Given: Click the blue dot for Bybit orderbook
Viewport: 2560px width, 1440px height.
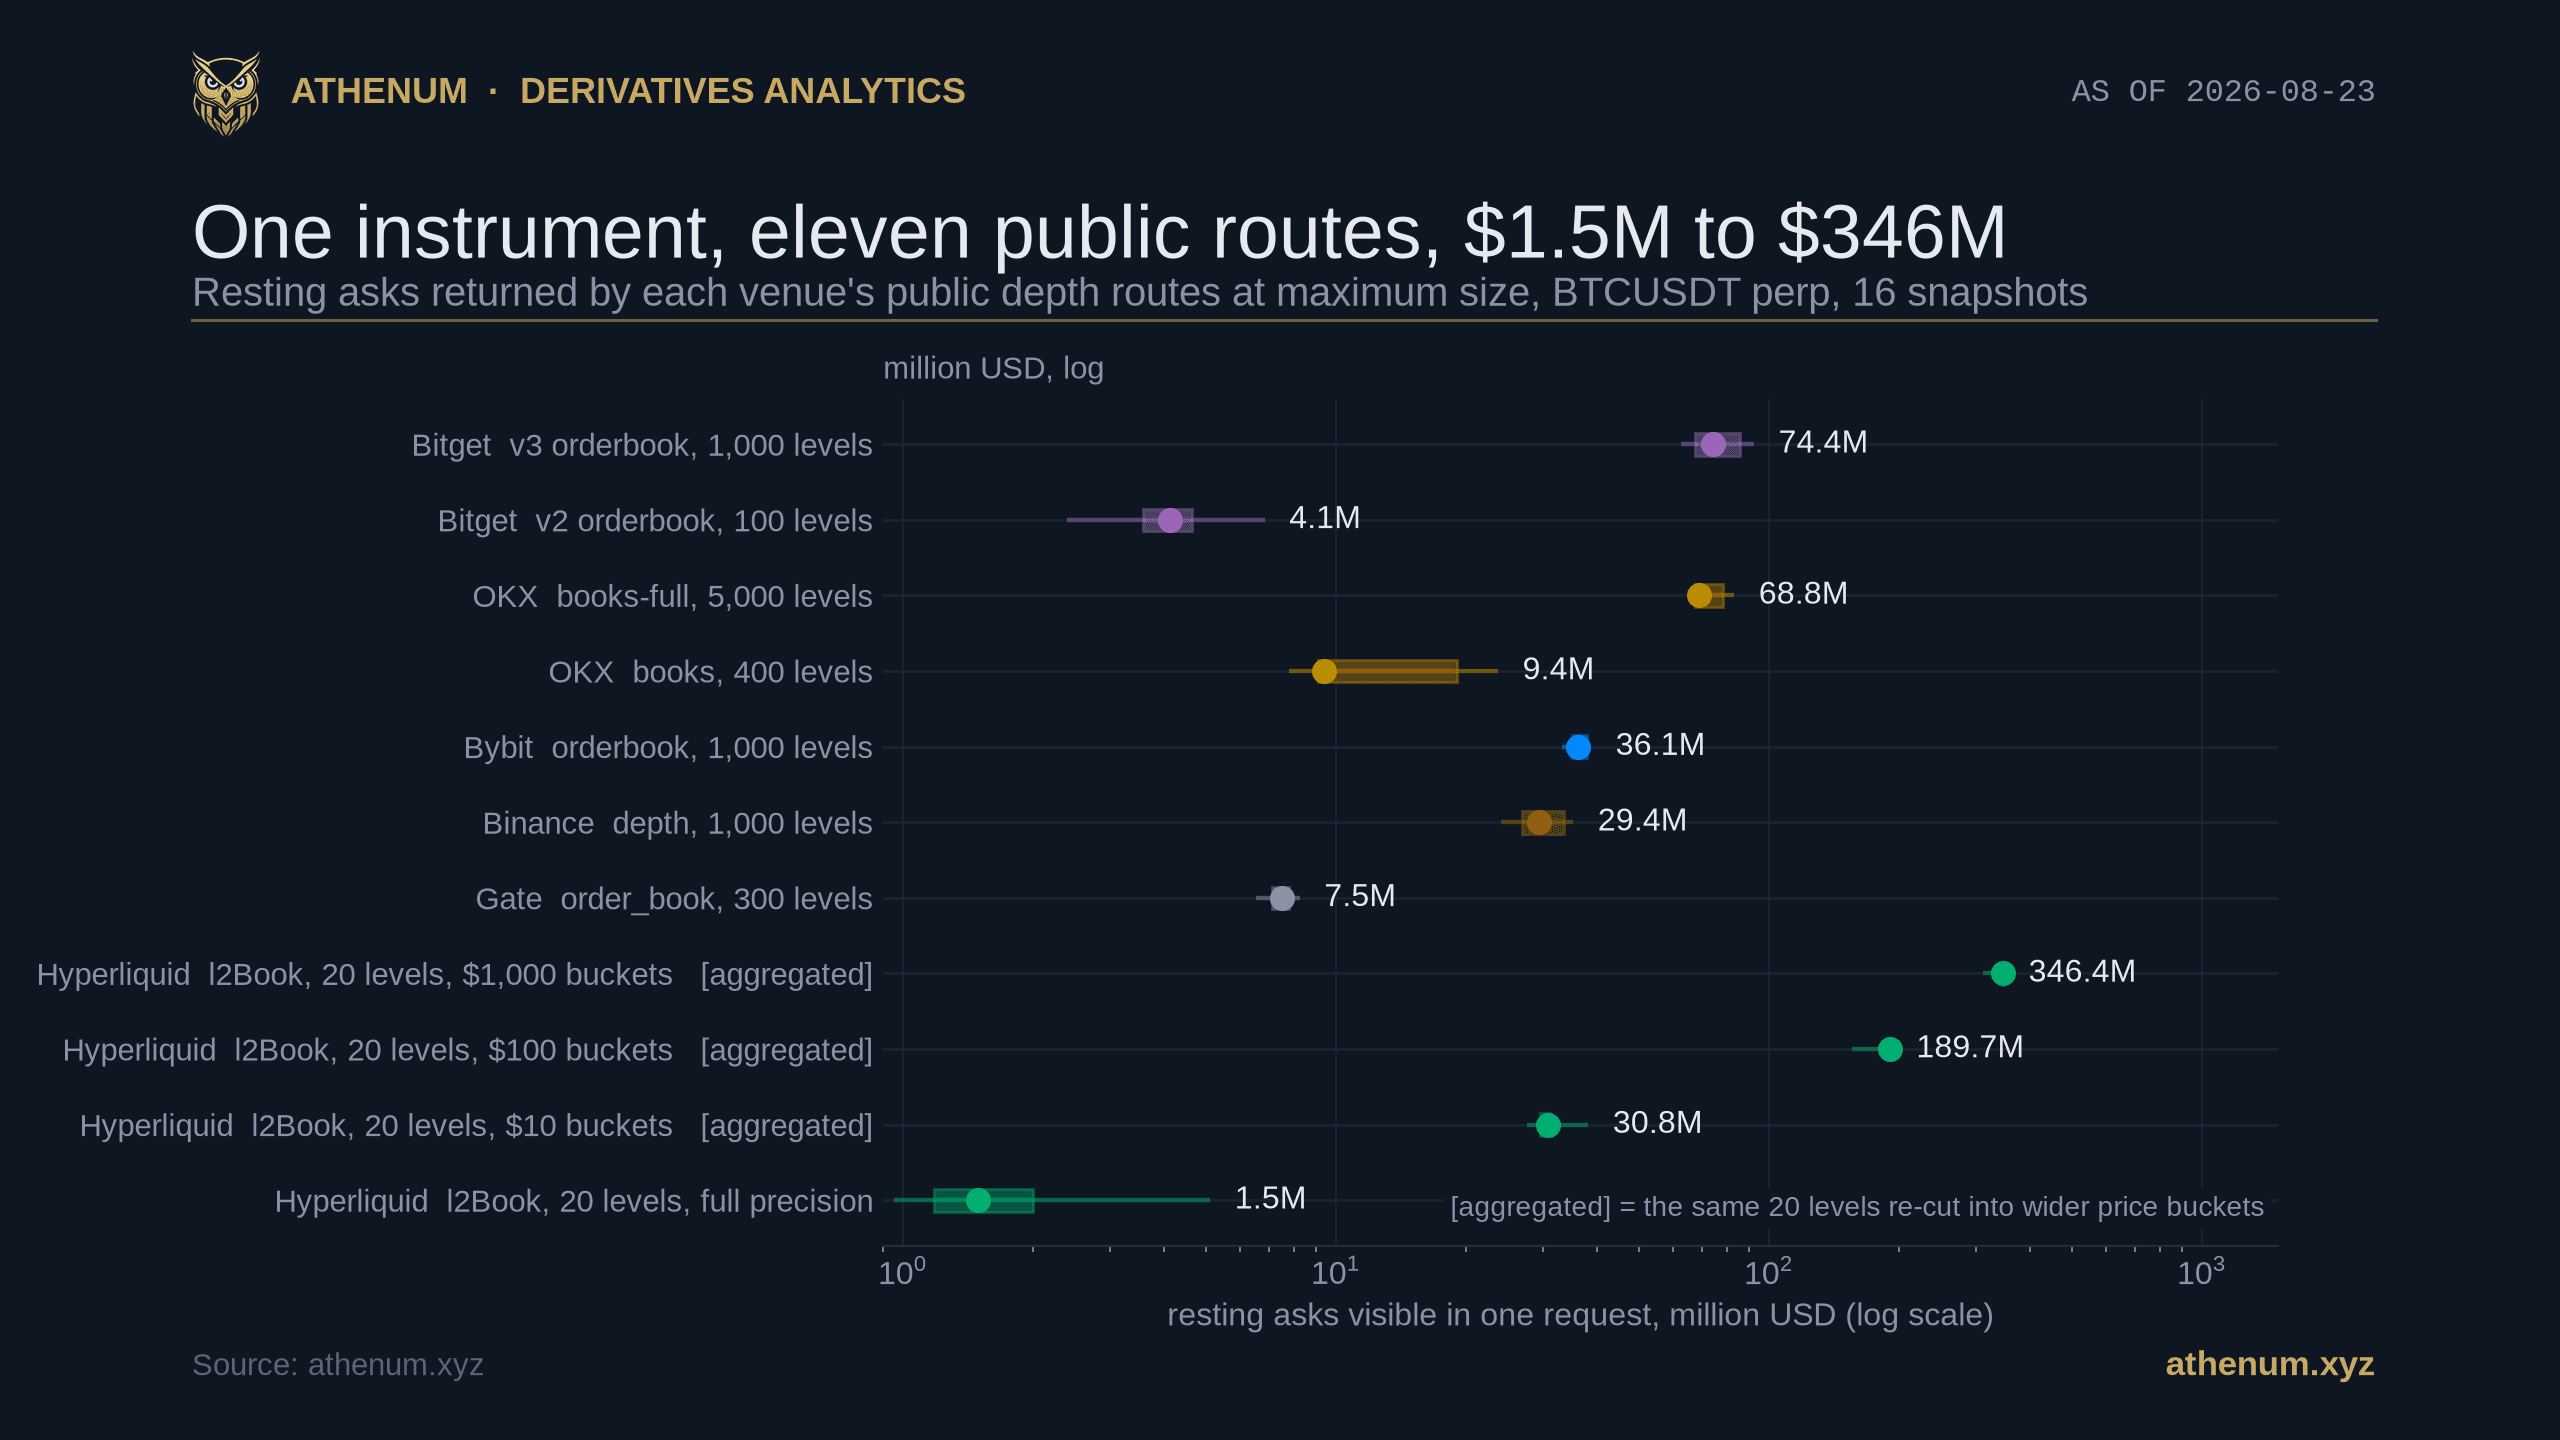Looking at the screenshot, I should point(1578,747).
